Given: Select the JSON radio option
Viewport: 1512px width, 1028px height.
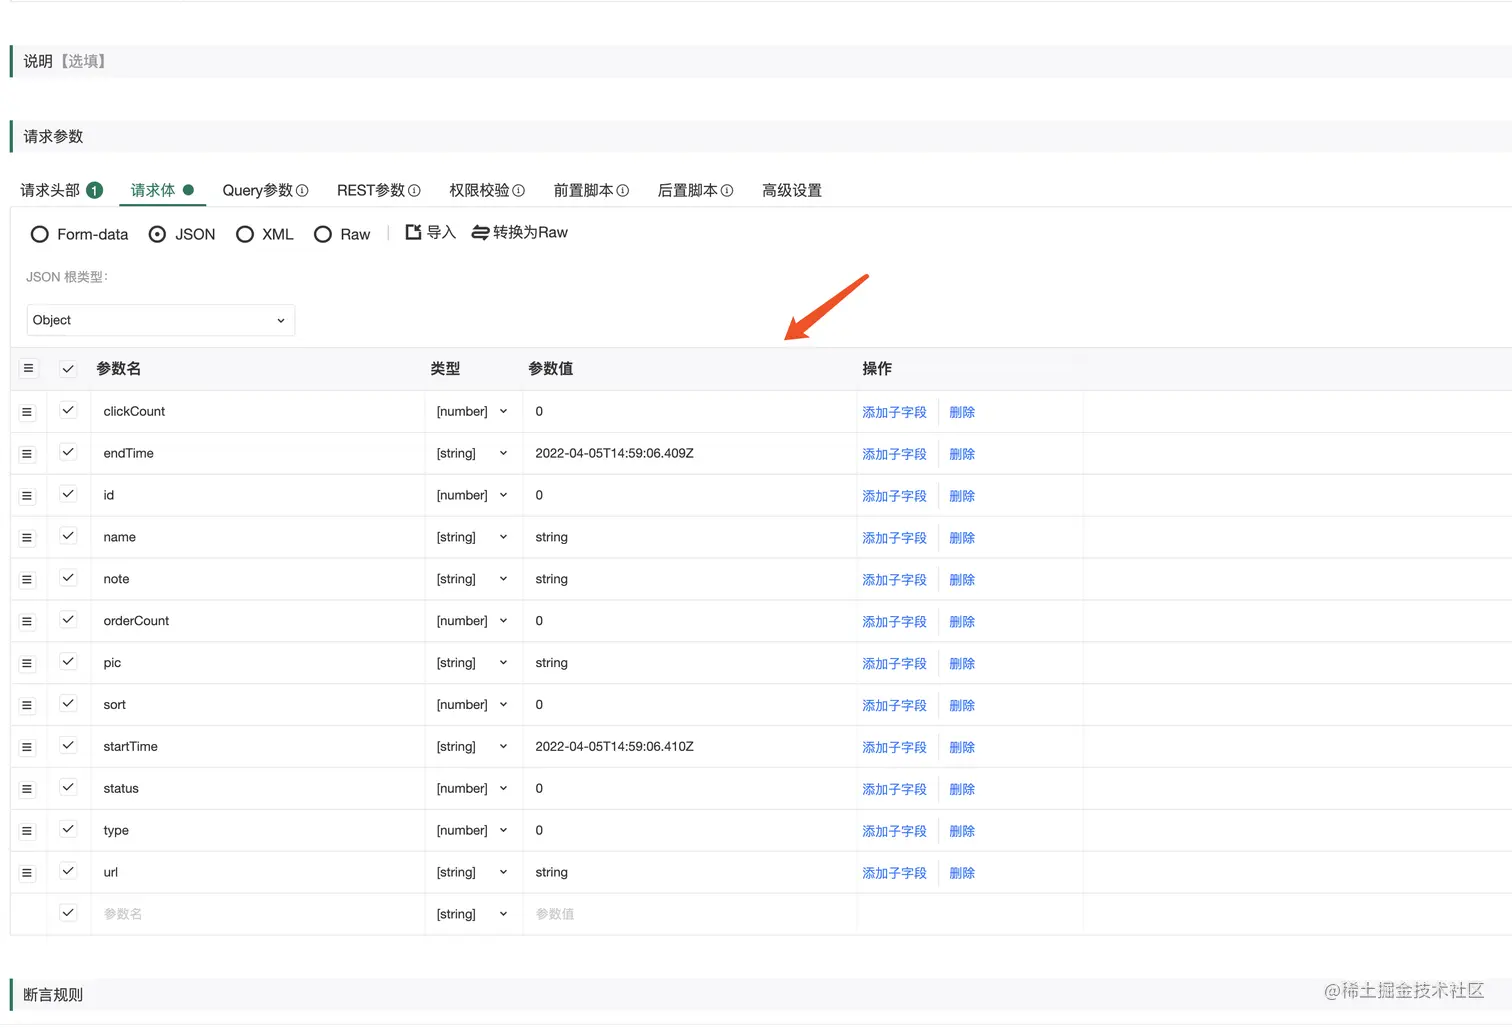Looking at the screenshot, I should coord(157,234).
